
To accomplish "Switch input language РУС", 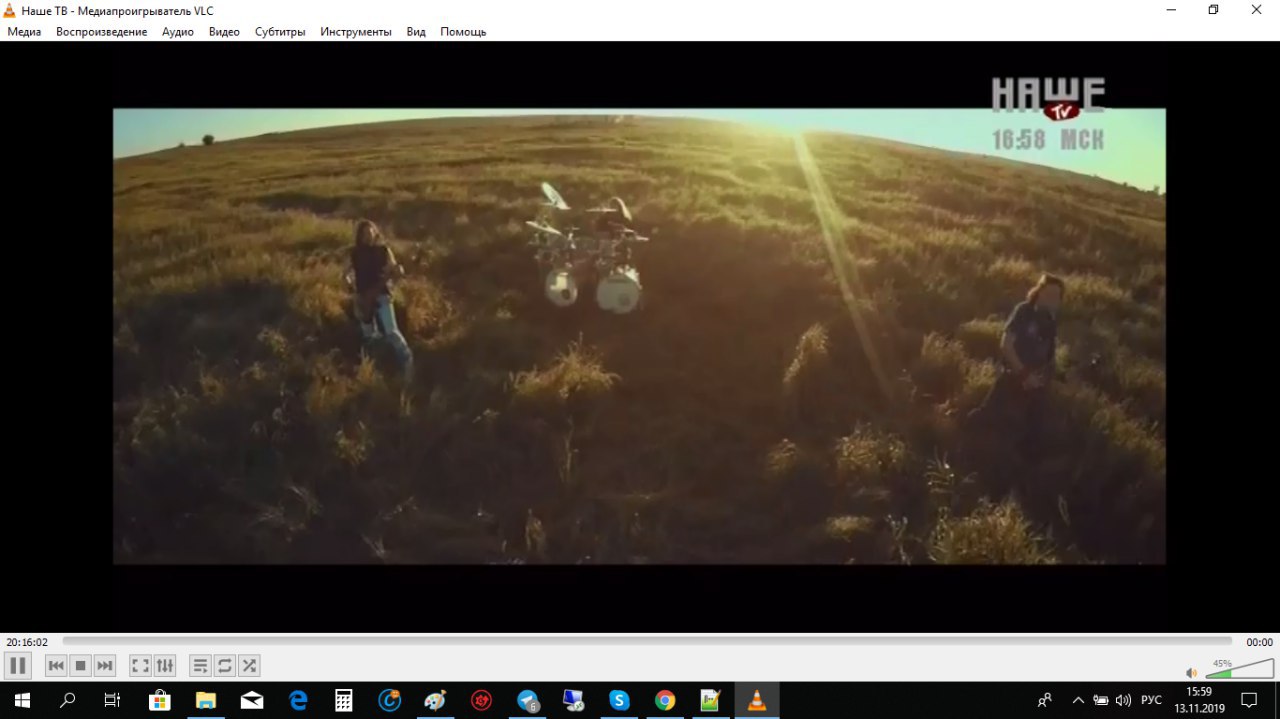I will 1151,700.
